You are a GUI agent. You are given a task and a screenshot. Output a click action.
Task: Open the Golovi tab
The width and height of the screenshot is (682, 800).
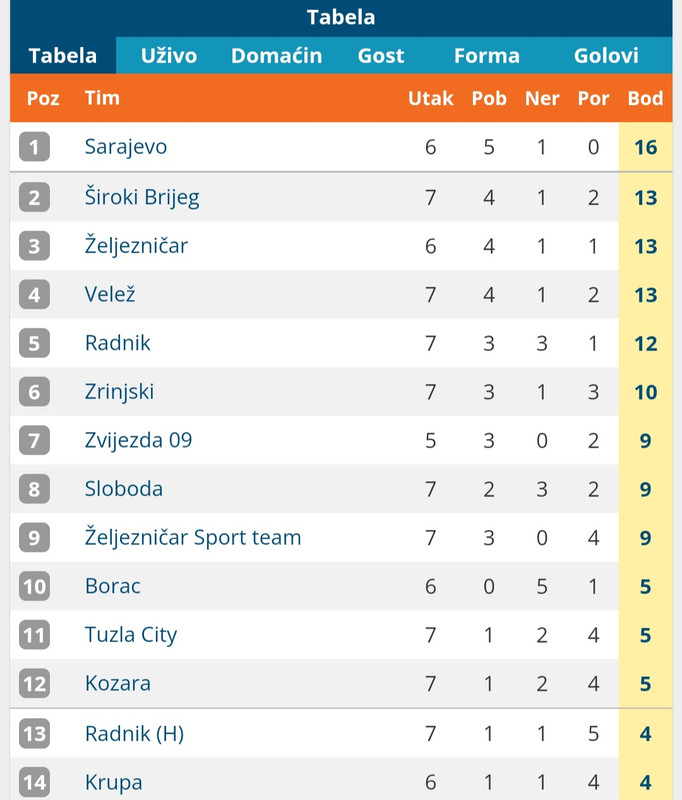coord(606,56)
